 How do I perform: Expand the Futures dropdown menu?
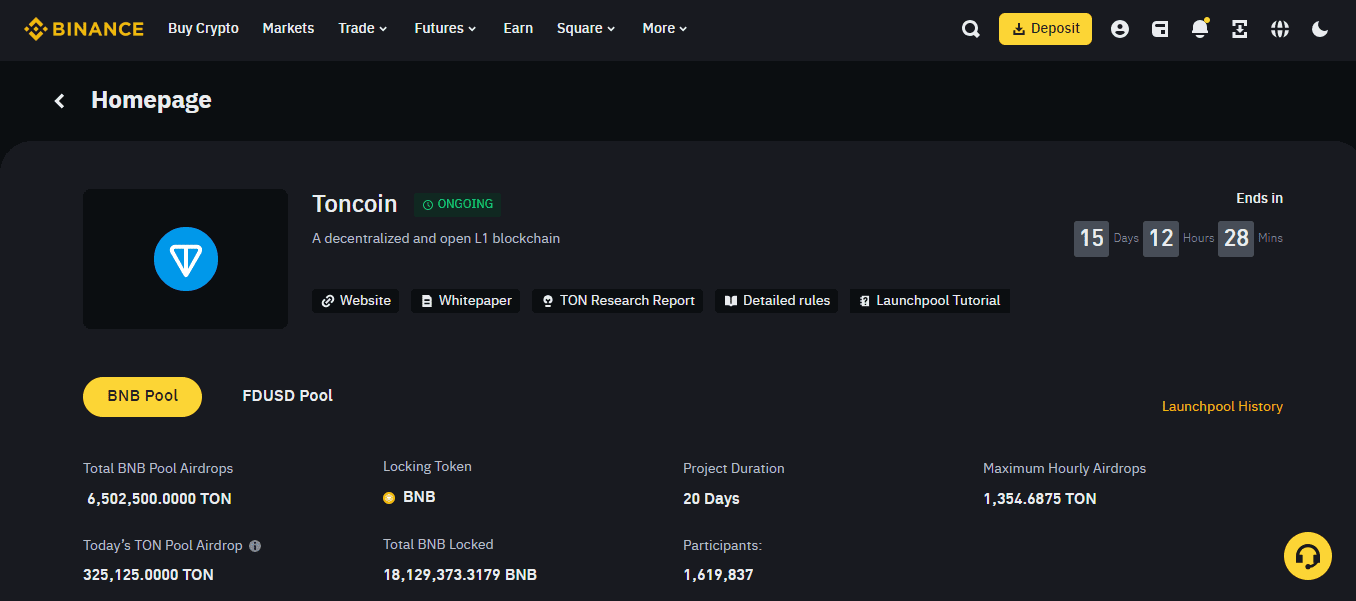coord(445,28)
